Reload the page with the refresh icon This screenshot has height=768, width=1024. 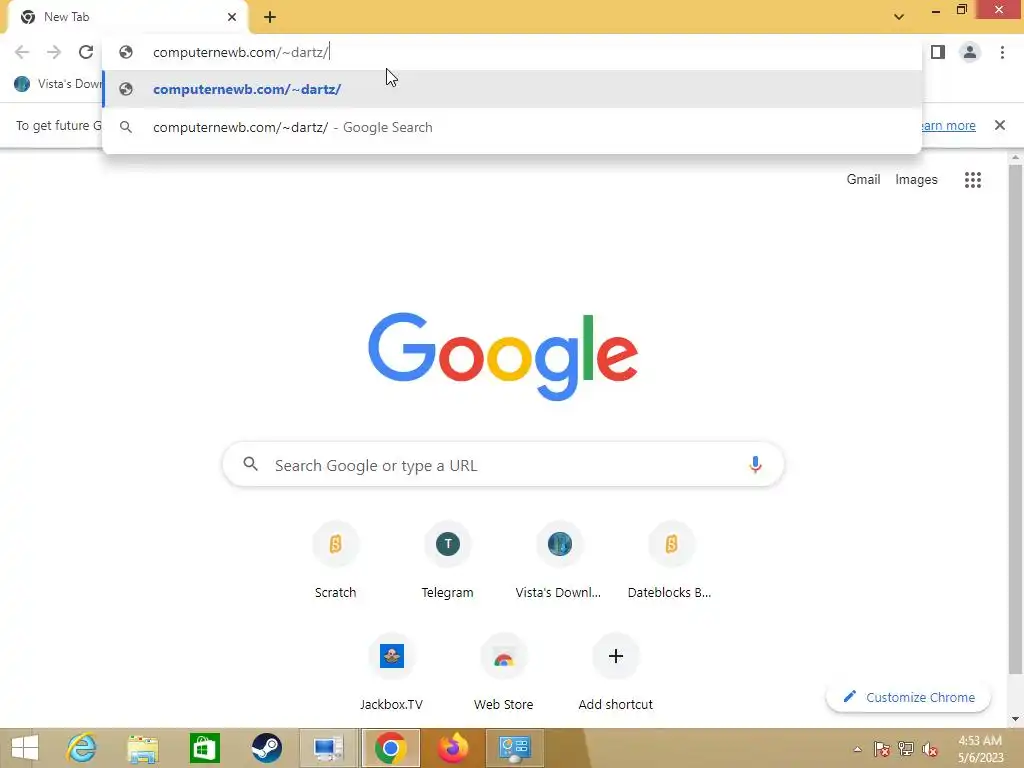pyautogui.click(x=86, y=52)
